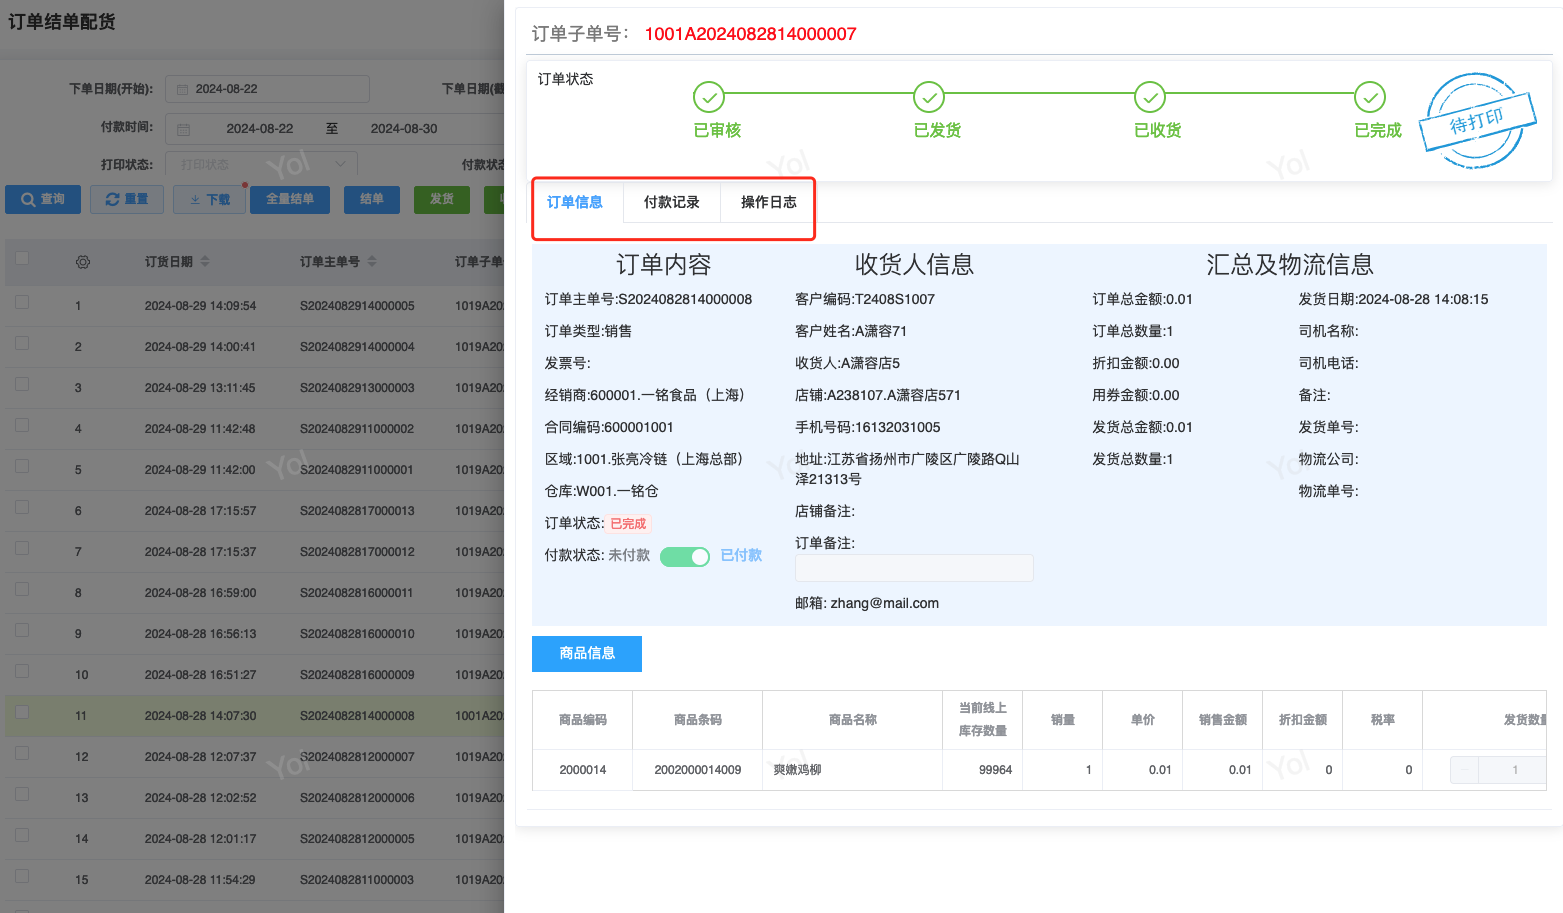This screenshot has height=913, width=1563.
Task: Click the 已发货 step checkmark circle
Action: point(929,97)
